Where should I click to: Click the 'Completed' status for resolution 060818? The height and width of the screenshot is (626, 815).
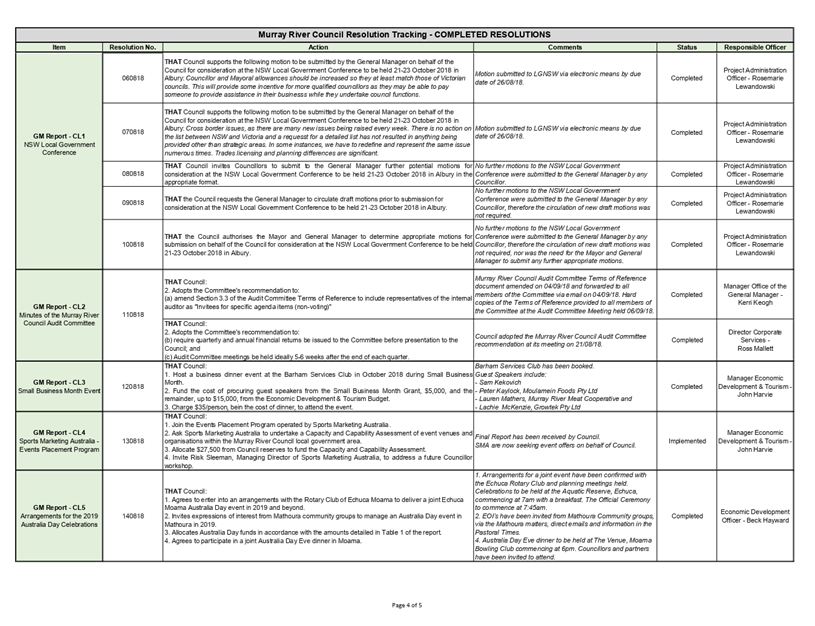point(687,78)
